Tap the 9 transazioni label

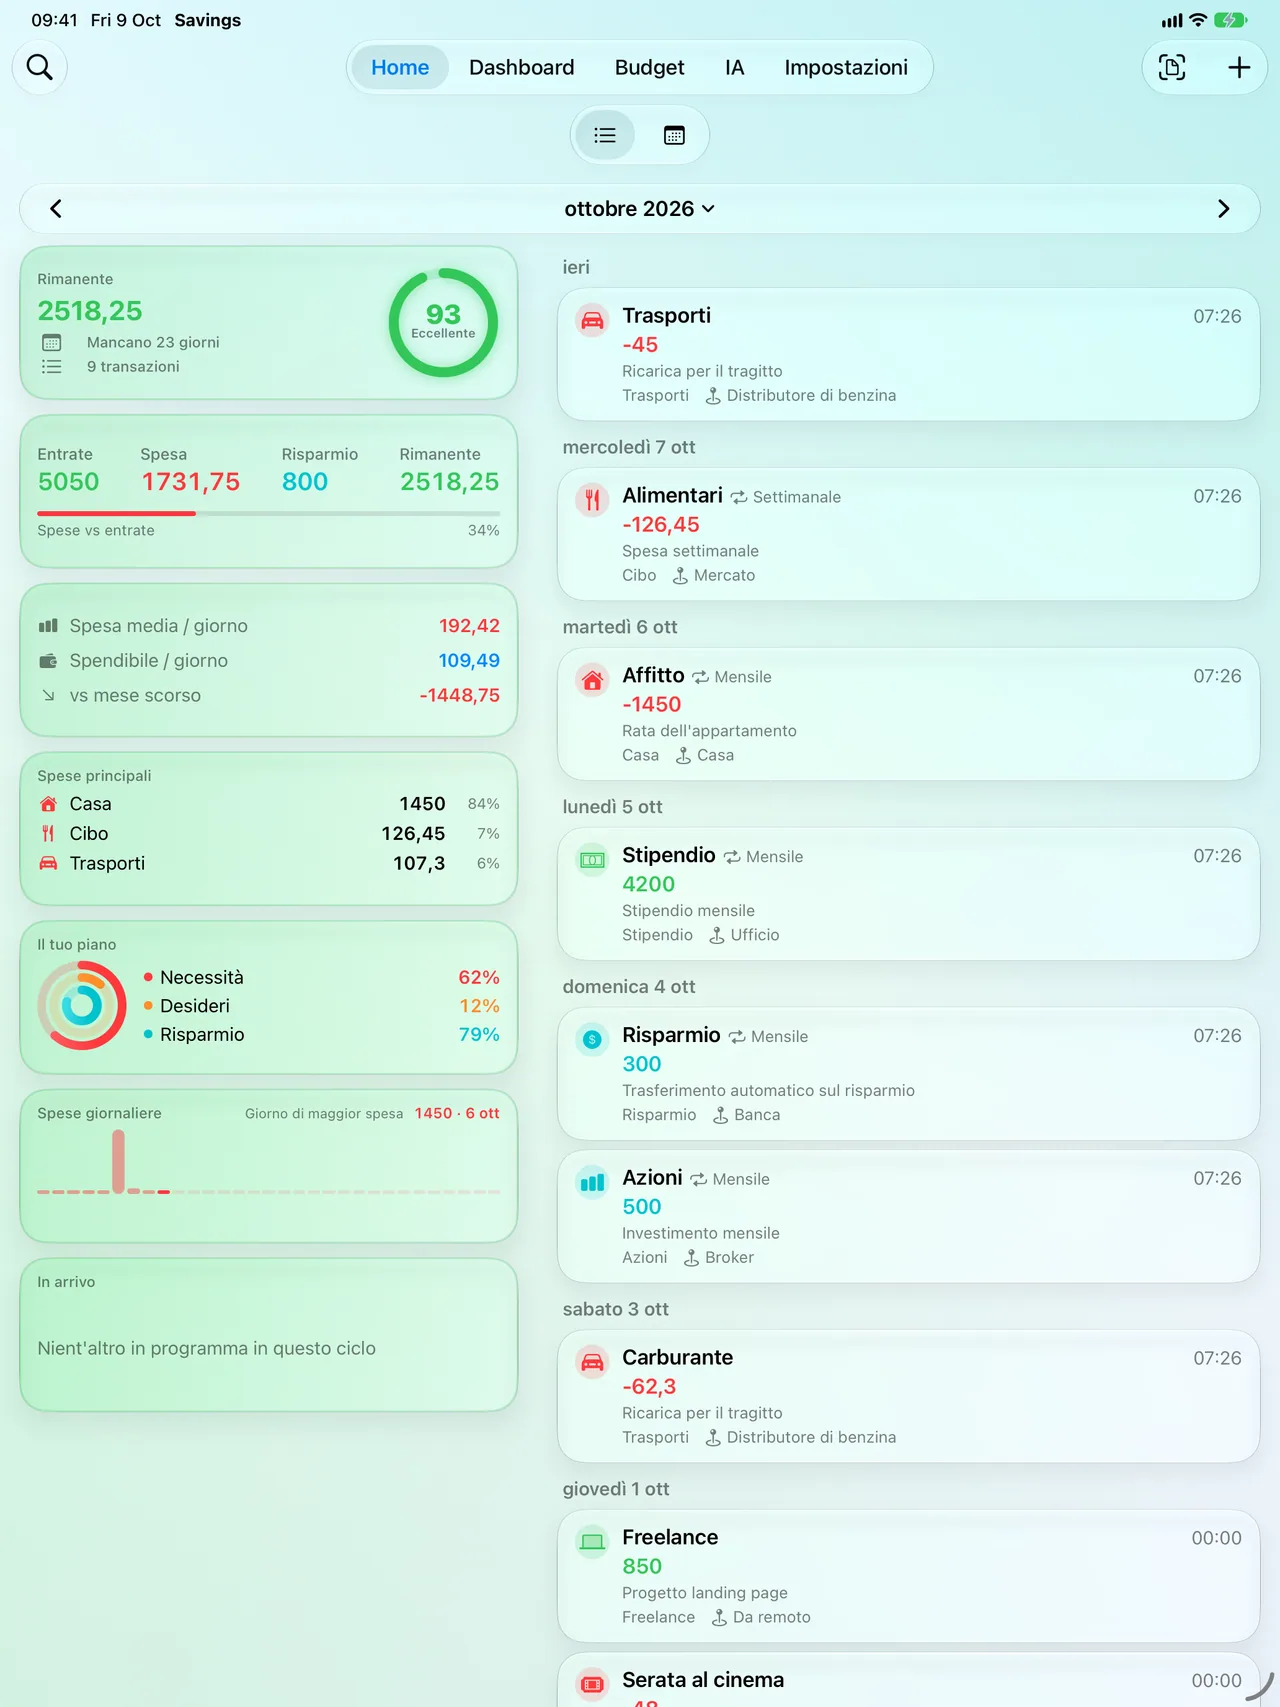[x=133, y=367]
